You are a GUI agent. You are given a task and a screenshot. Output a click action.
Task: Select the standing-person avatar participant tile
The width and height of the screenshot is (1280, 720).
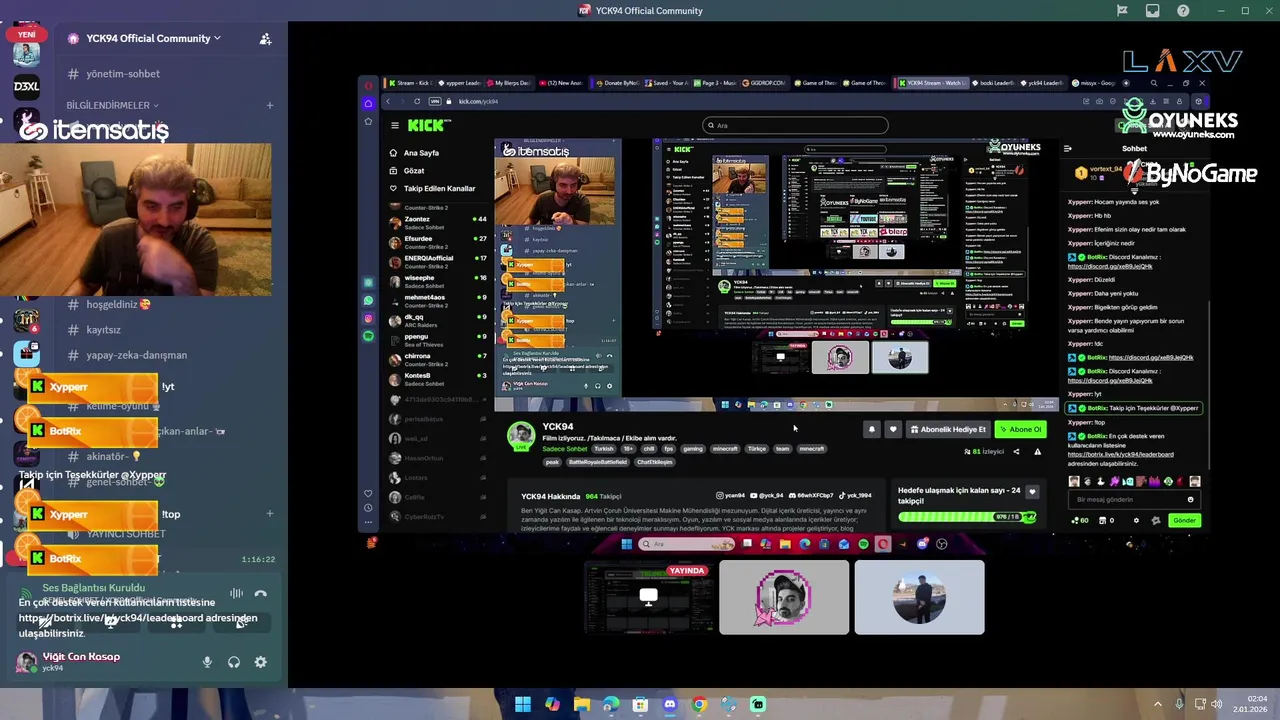pos(919,597)
